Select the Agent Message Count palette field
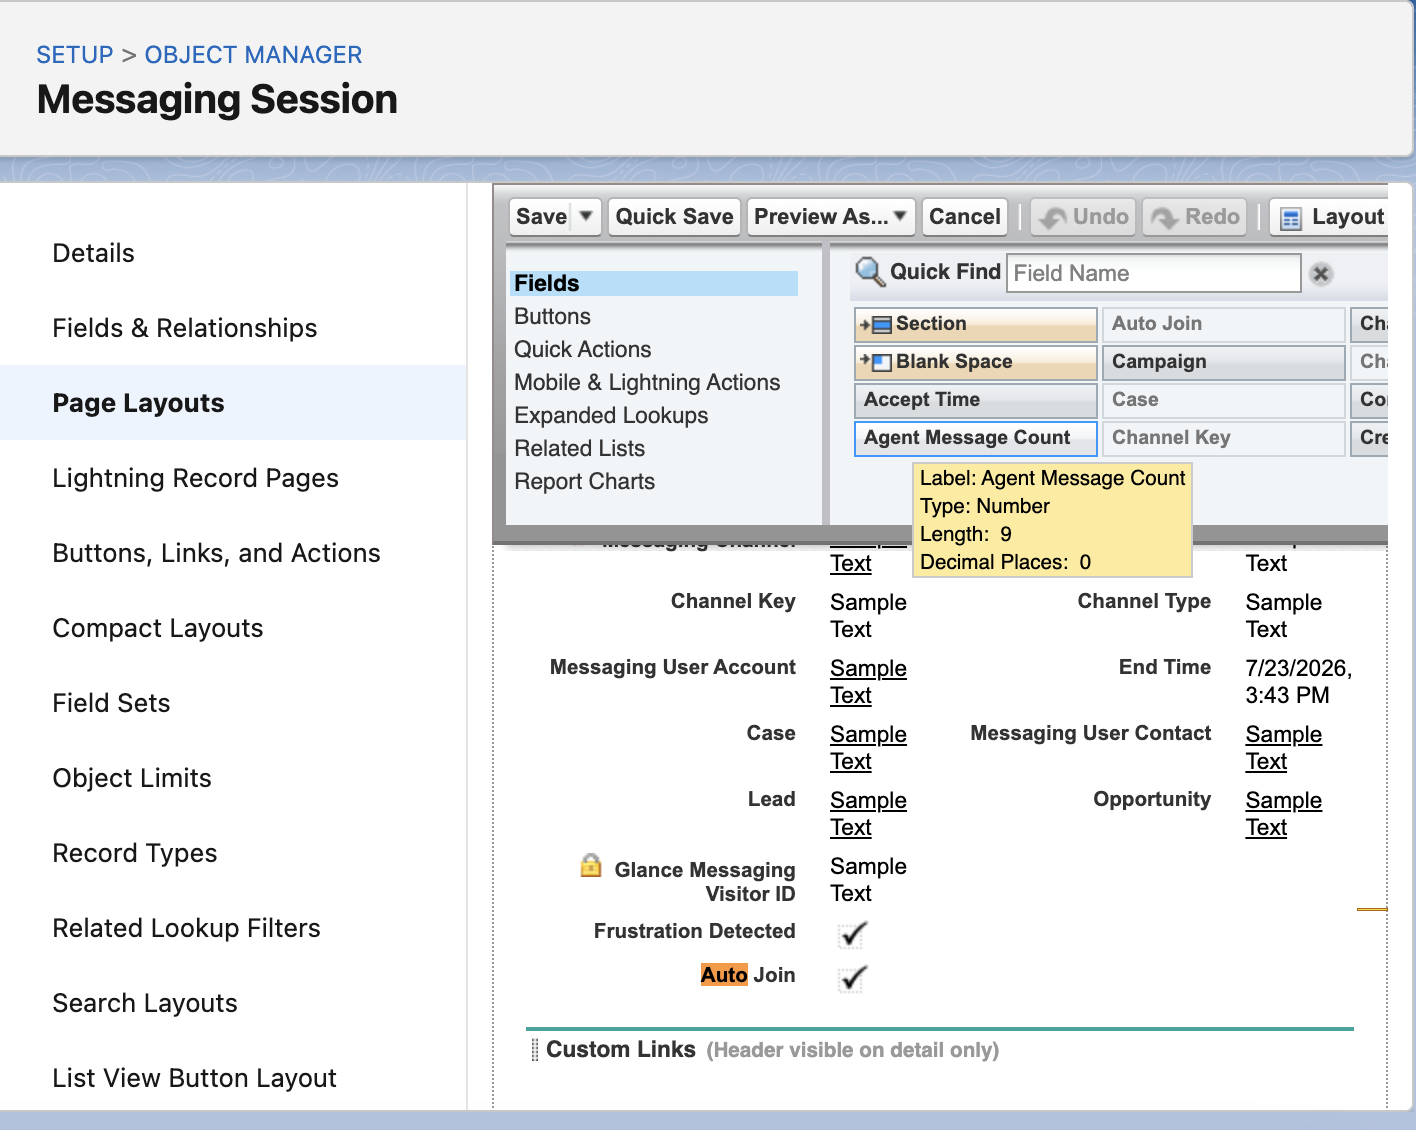Image resolution: width=1416 pixels, height=1130 pixels. (975, 438)
